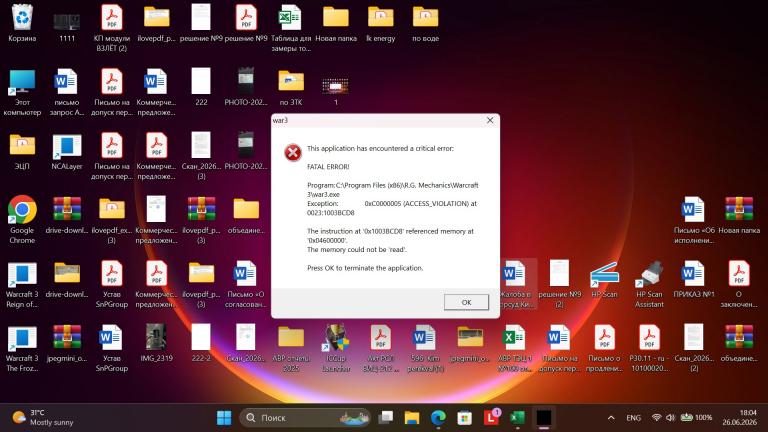Screen dimensions: 768x432
Task: Select the lk energy folder
Action: coord(381,23)
